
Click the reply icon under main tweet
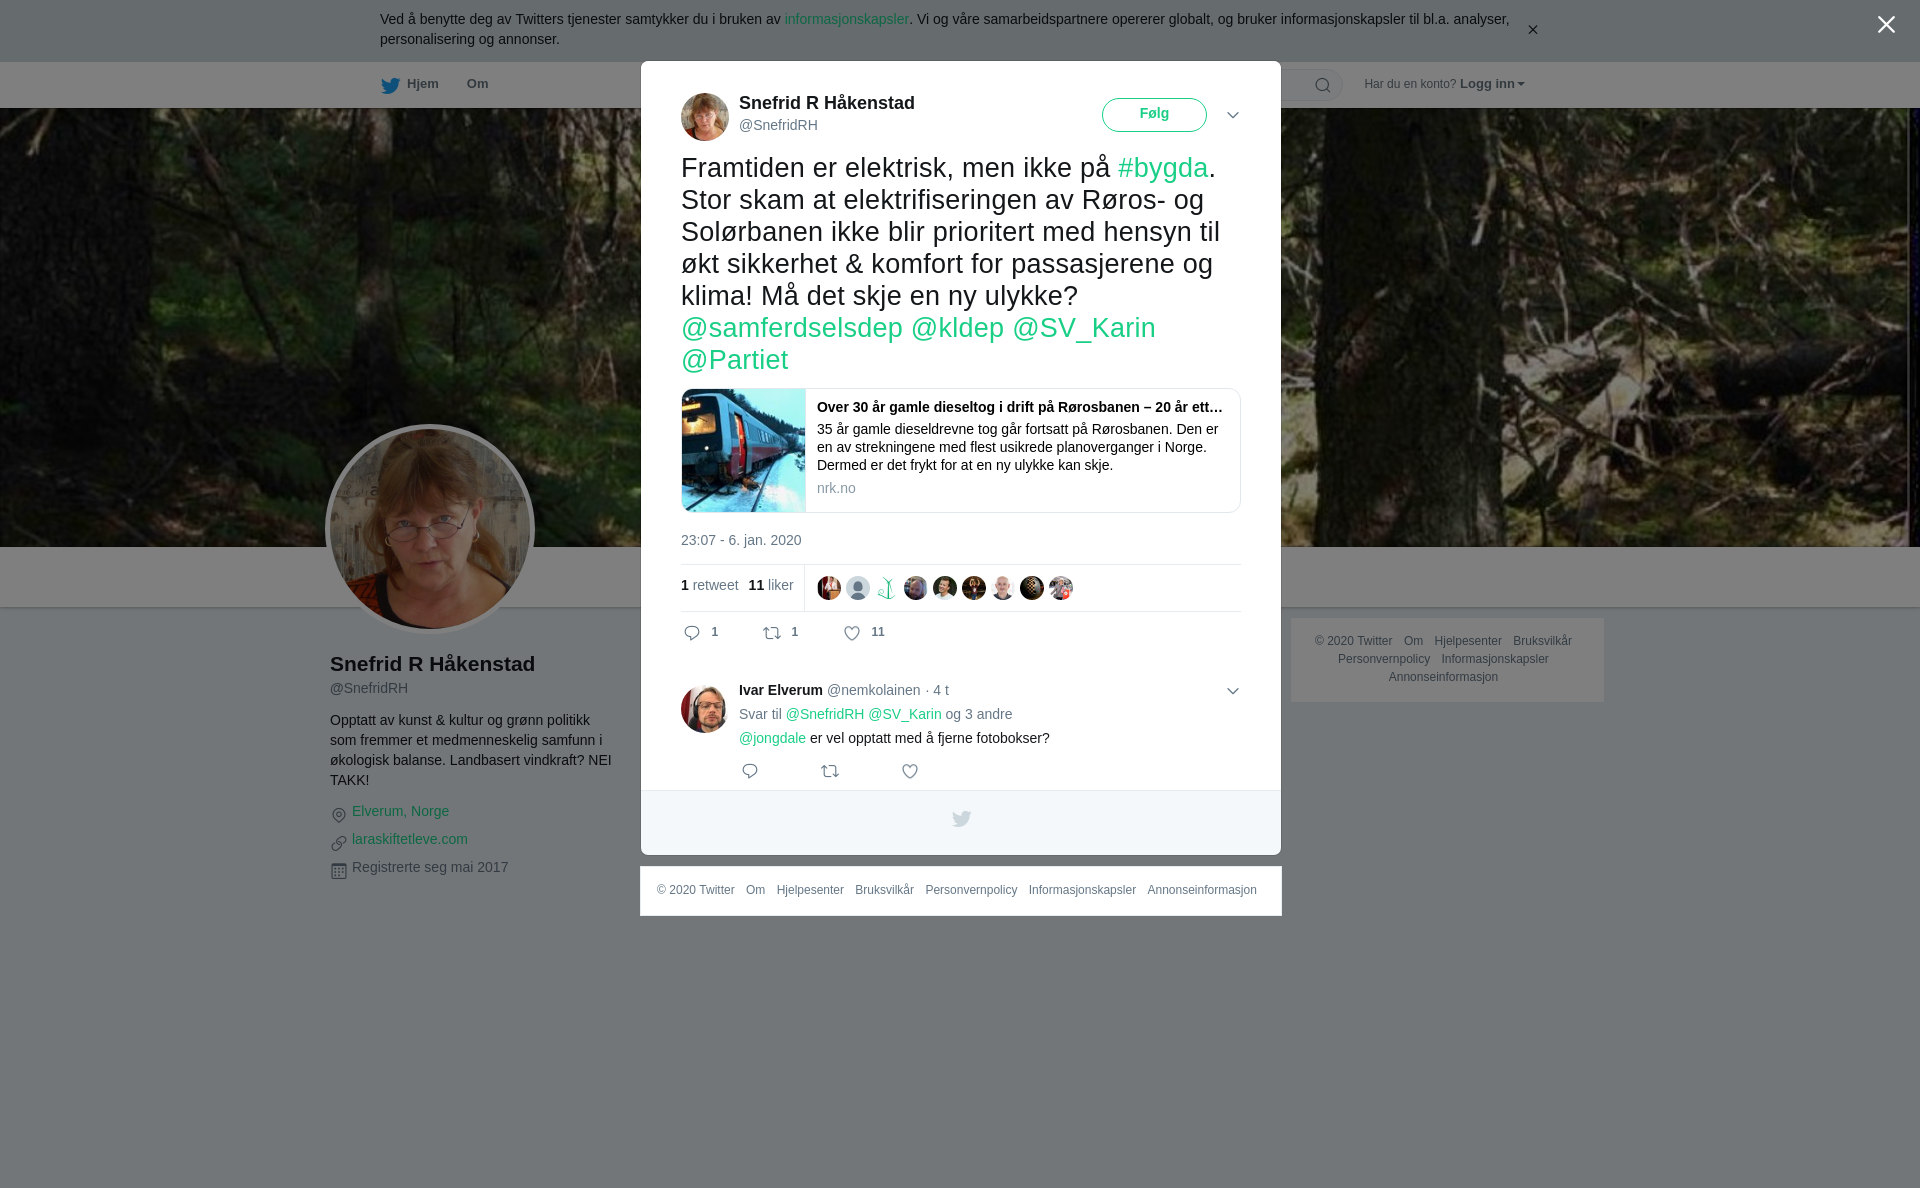point(692,633)
